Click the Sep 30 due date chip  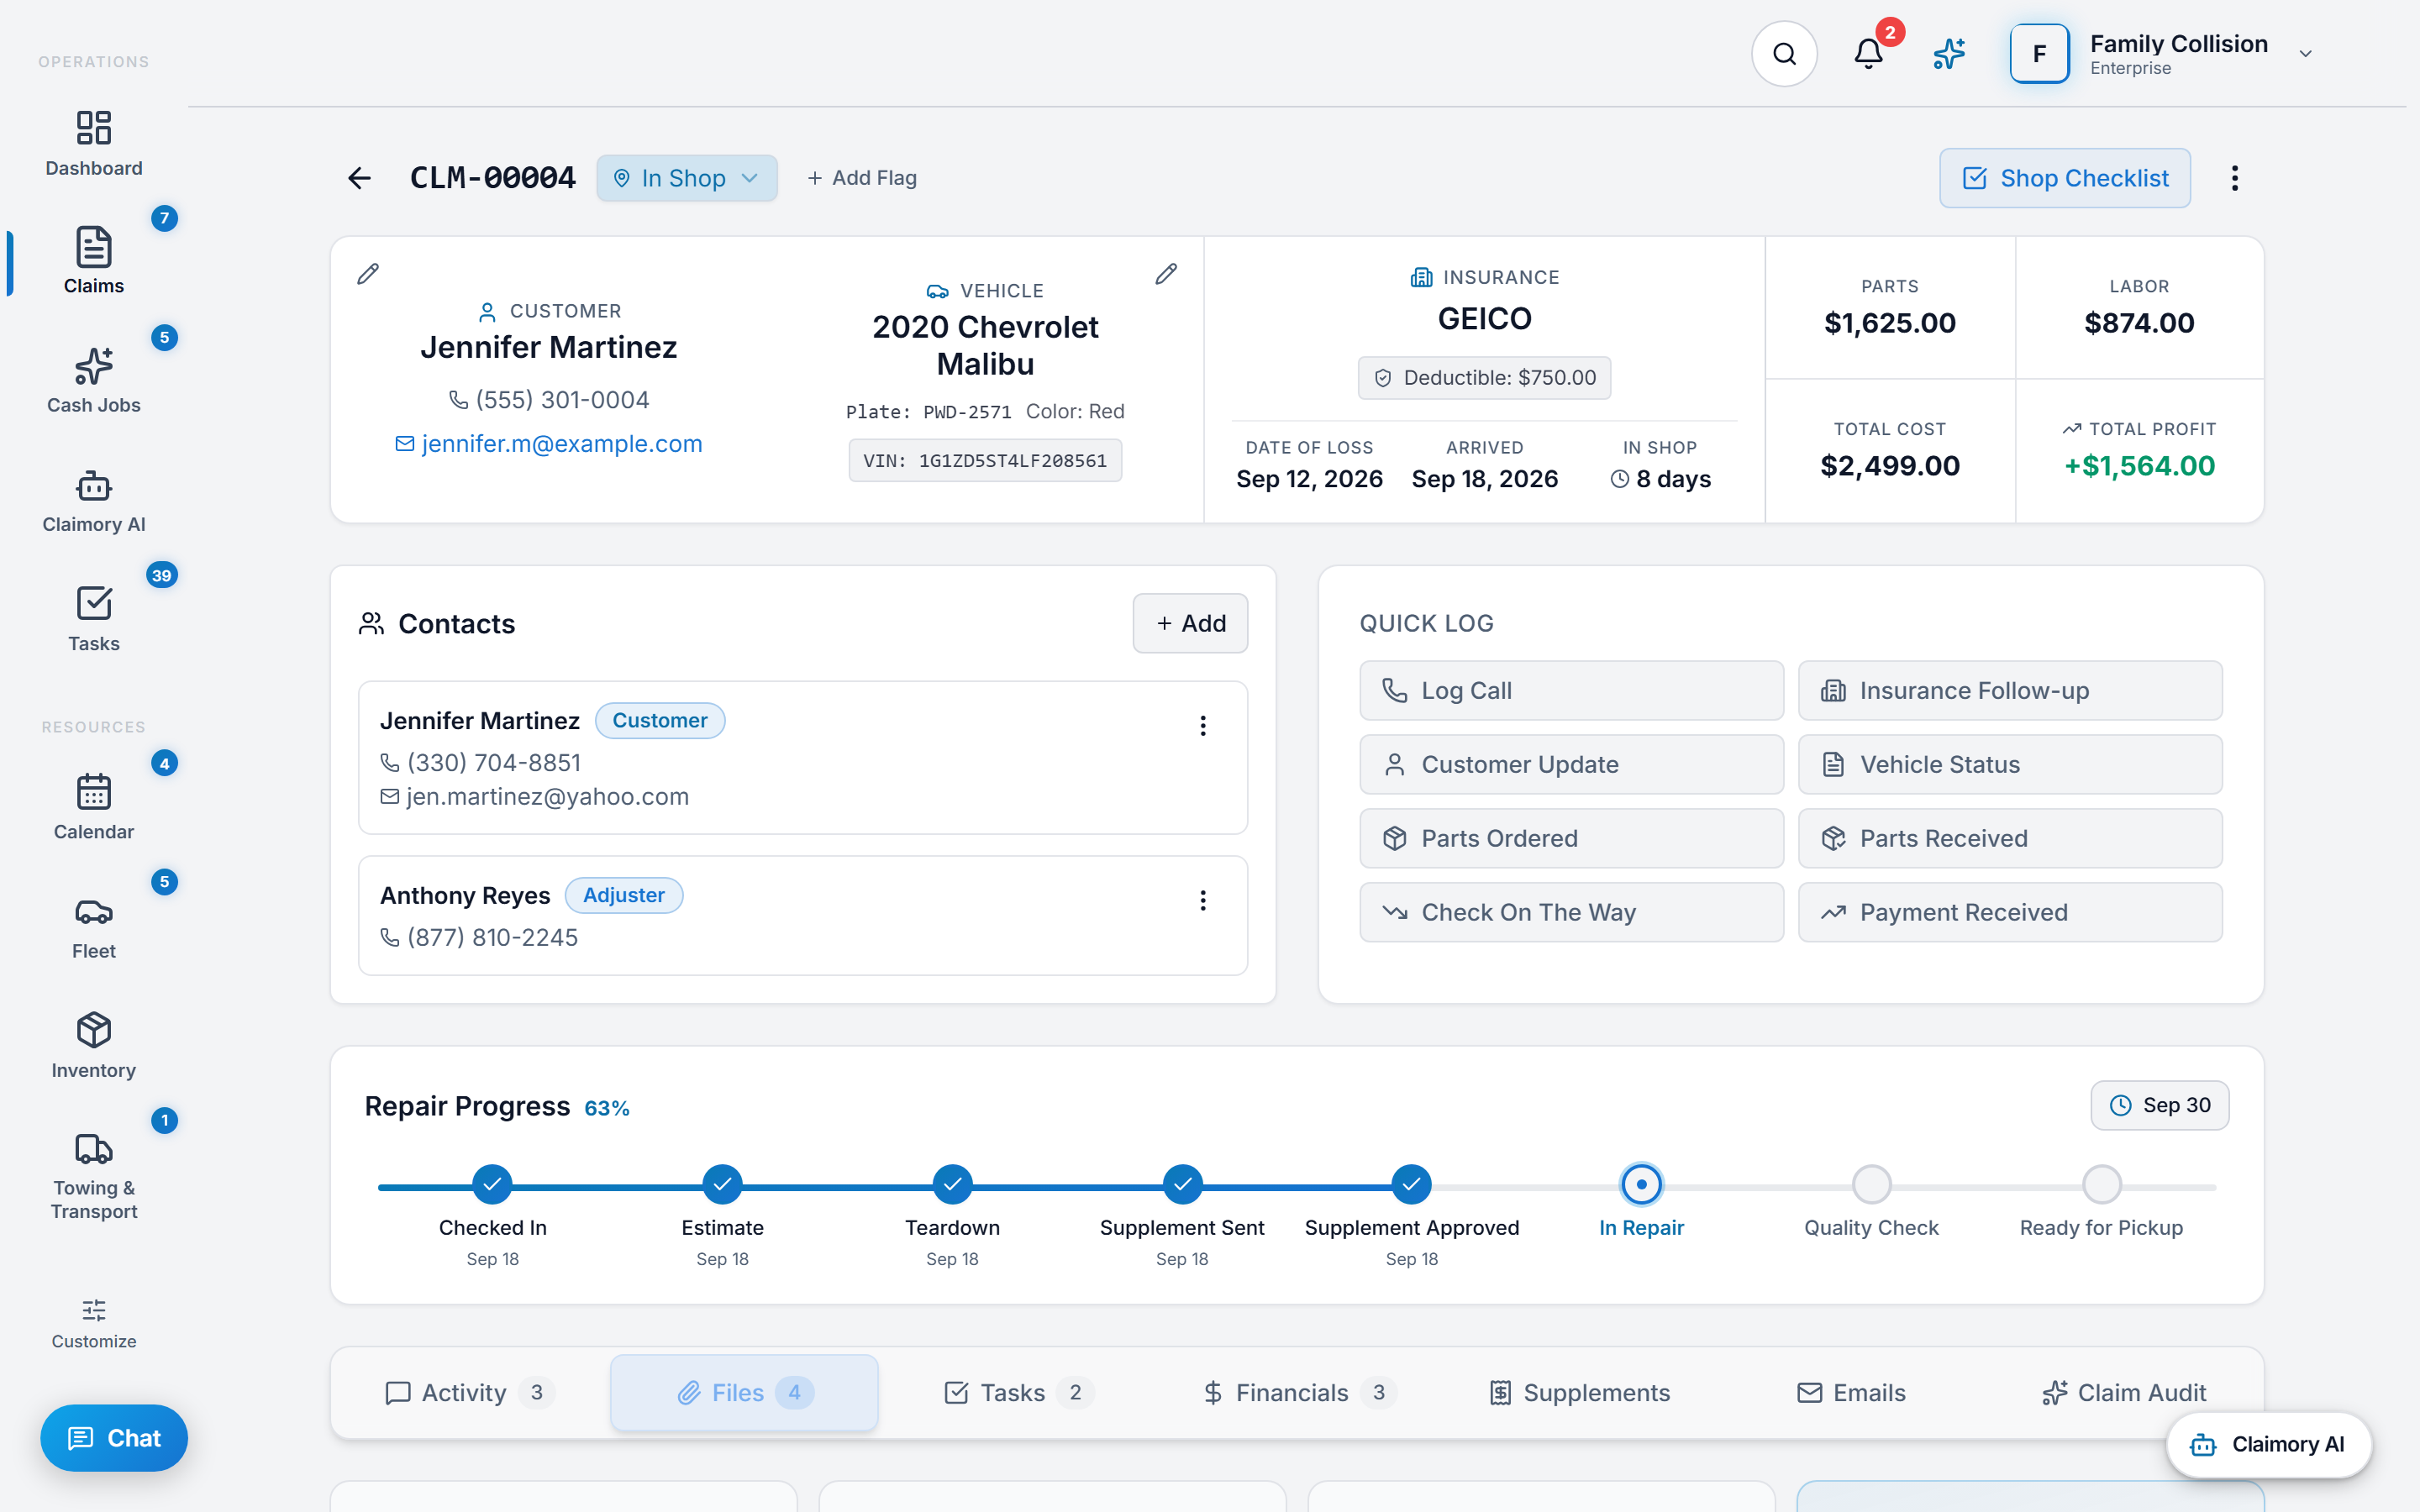2160,1105
